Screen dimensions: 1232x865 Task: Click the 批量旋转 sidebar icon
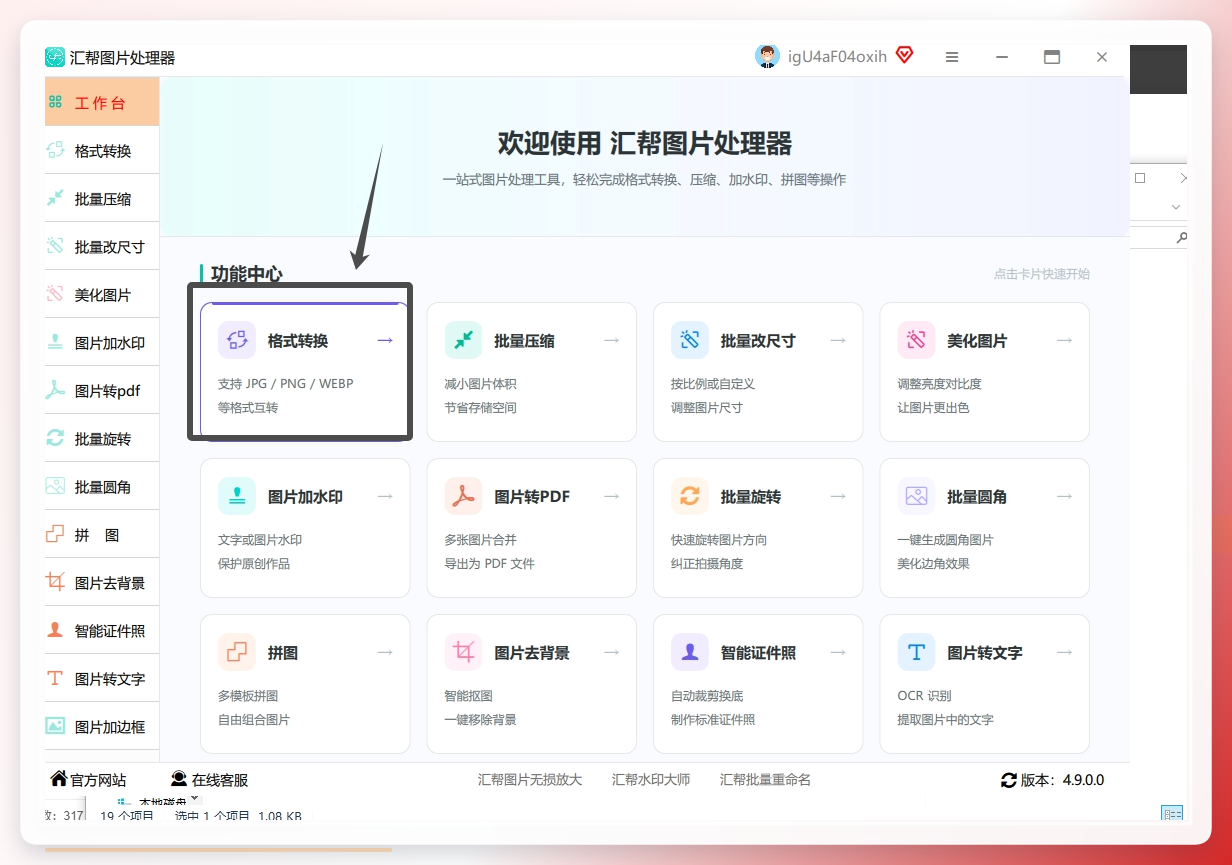pos(55,438)
